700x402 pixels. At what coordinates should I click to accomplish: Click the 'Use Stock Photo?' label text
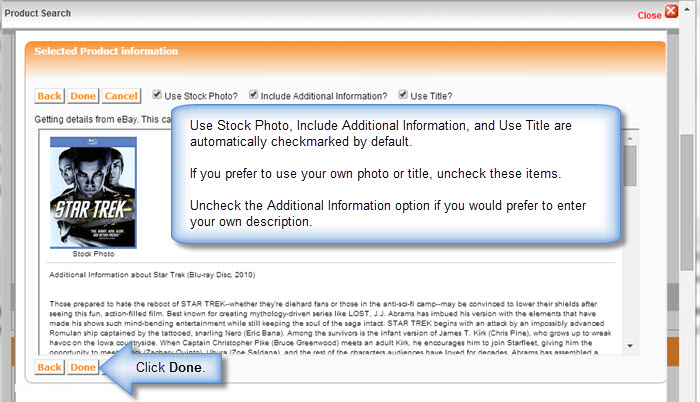pyautogui.click(x=201, y=96)
